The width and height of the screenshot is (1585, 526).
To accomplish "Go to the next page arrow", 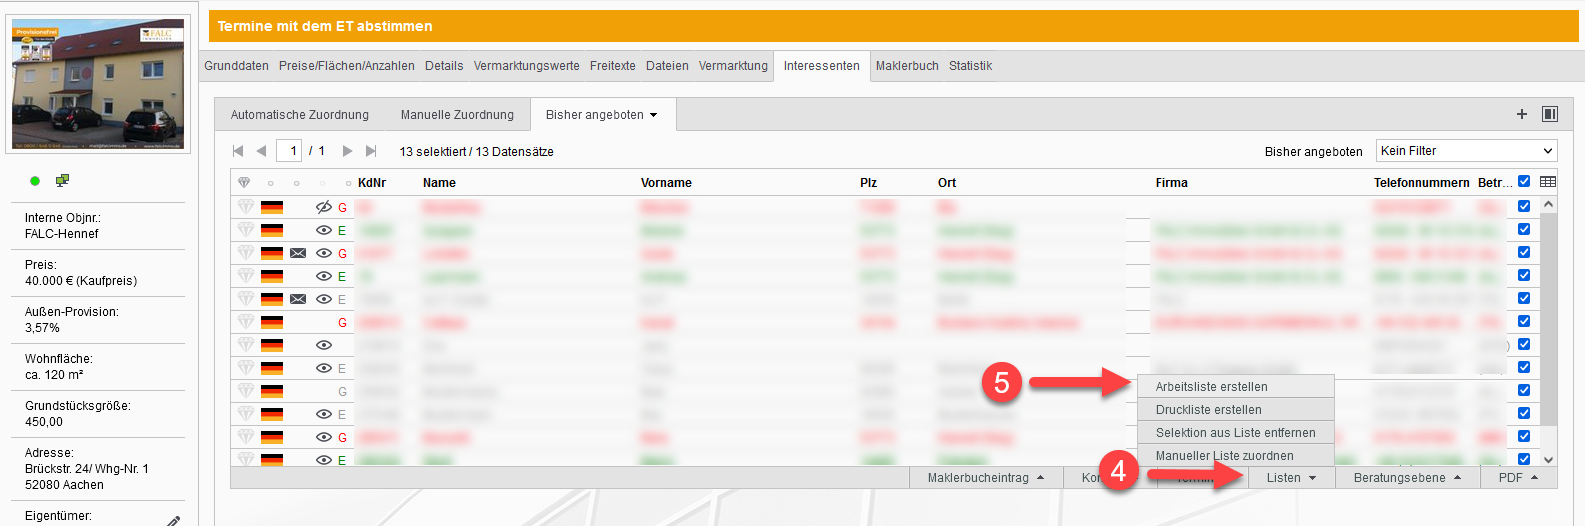I will pos(347,151).
